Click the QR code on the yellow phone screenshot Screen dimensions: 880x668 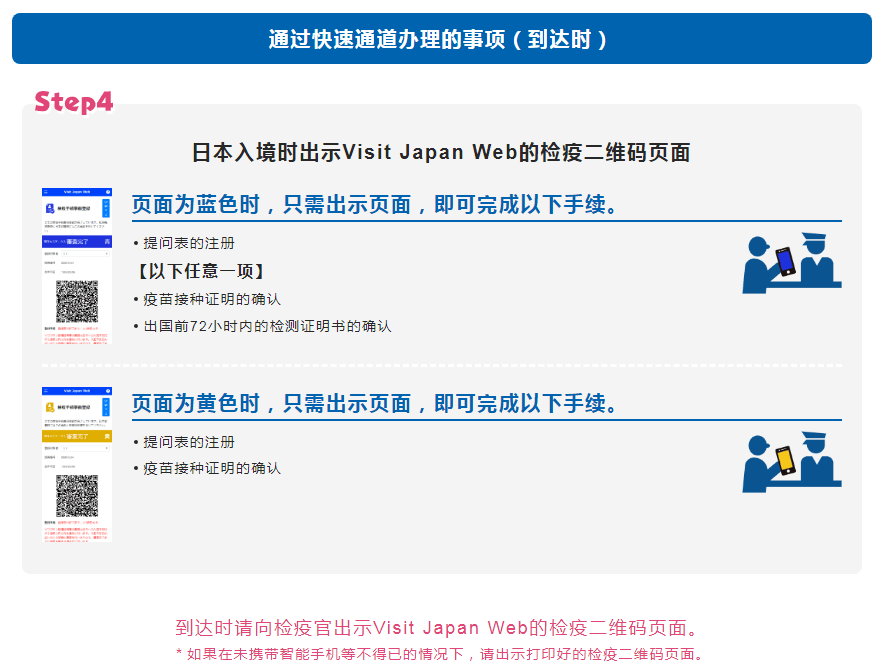click(78, 496)
